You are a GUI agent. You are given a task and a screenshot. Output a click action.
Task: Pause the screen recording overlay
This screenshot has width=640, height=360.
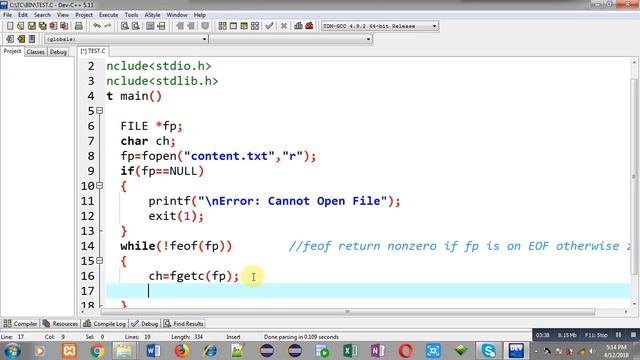[618, 335]
